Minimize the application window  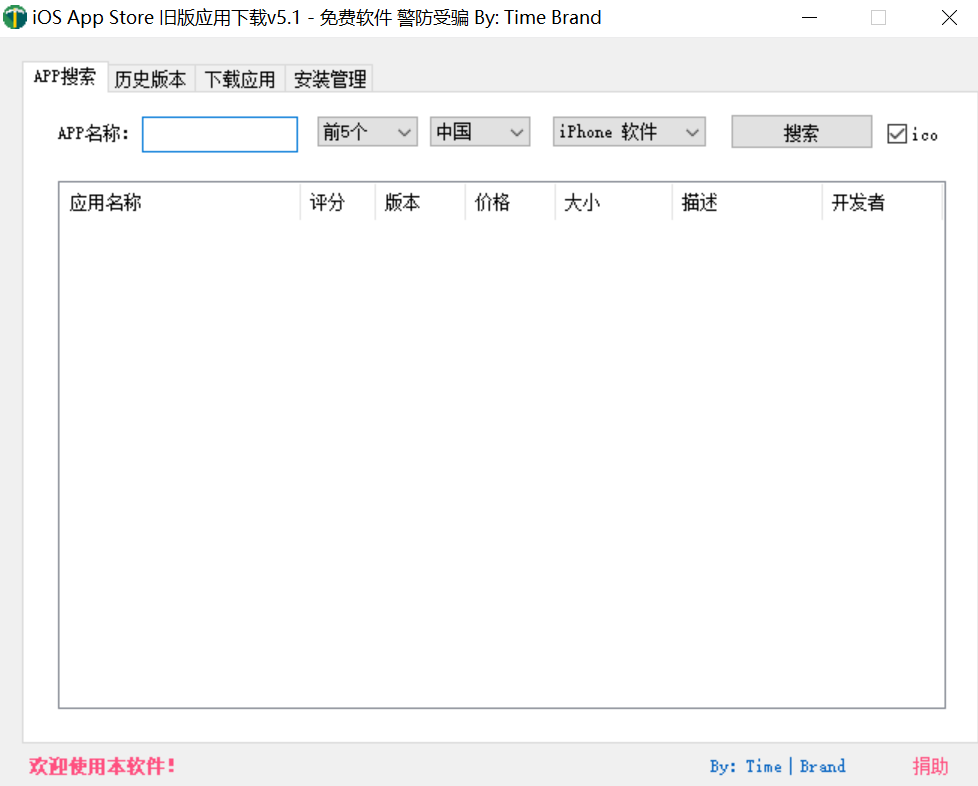[x=808, y=17]
